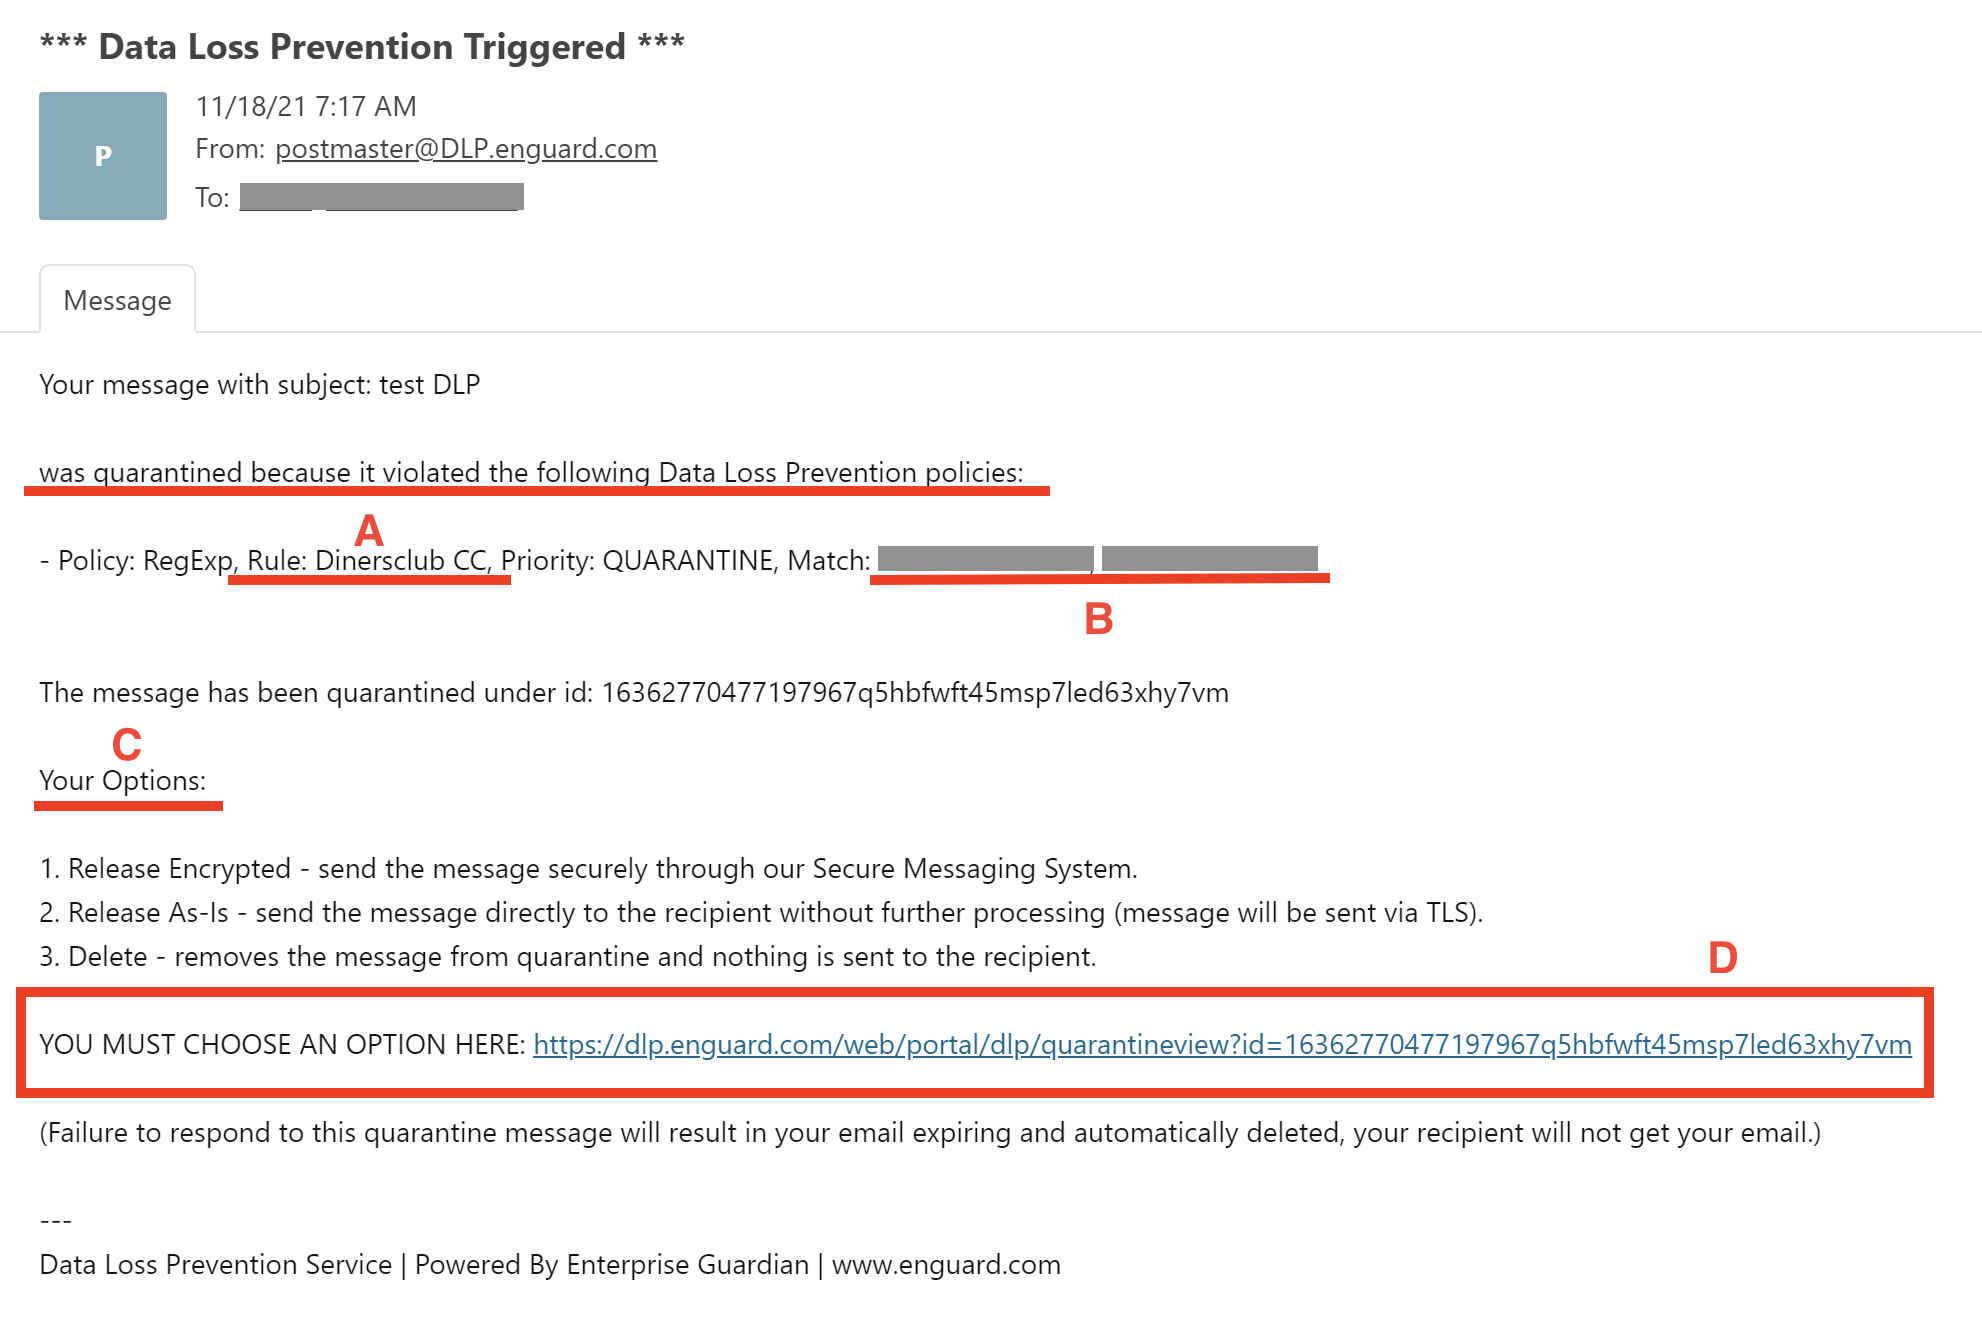Click the Your Options heading
The width and height of the screenshot is (1982, 1336).
point(122,780)
